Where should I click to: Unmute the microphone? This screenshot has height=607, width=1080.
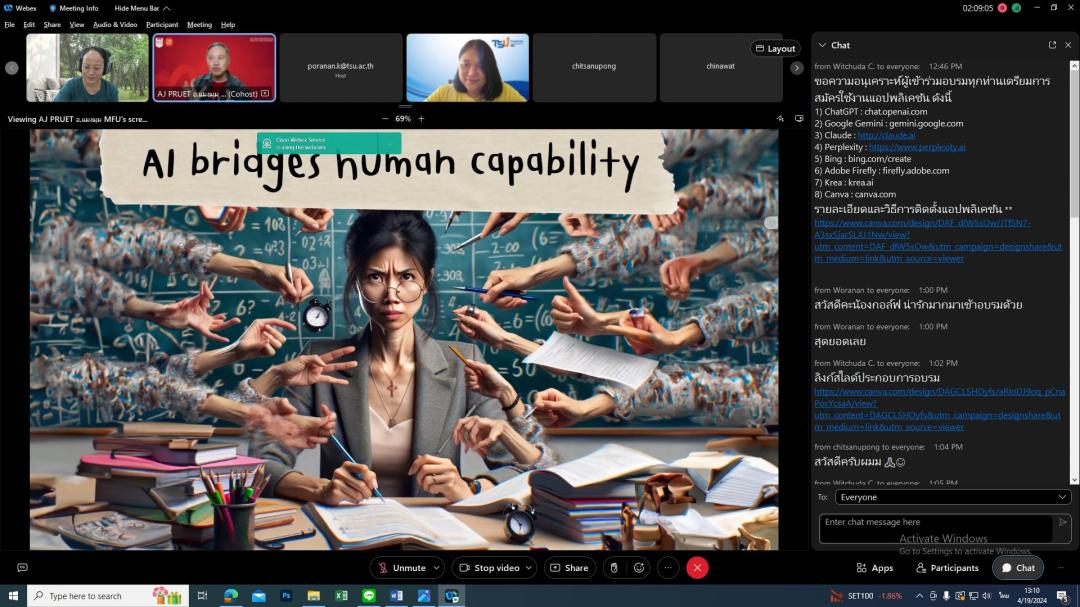(x=400, y=568)
